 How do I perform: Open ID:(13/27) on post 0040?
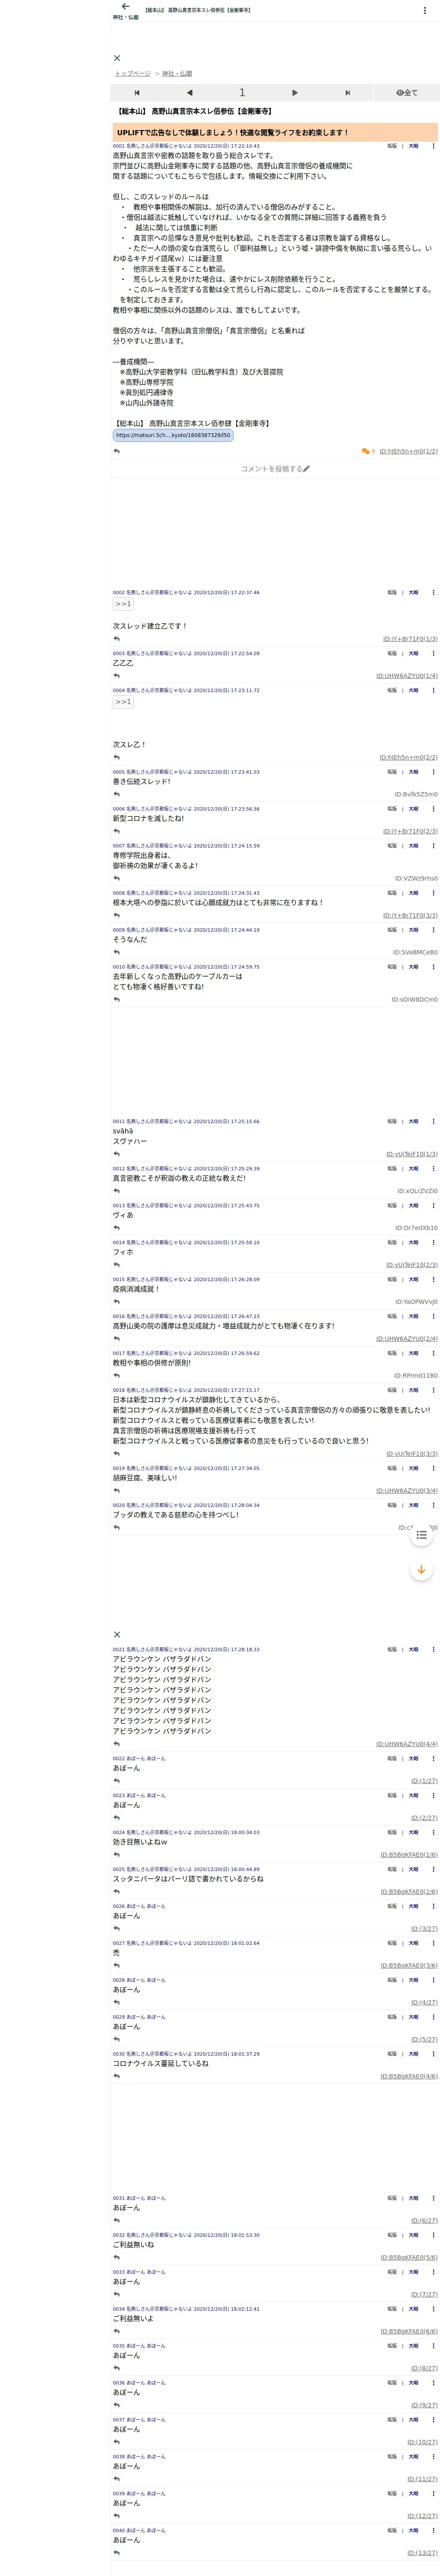pos(422,2552)
